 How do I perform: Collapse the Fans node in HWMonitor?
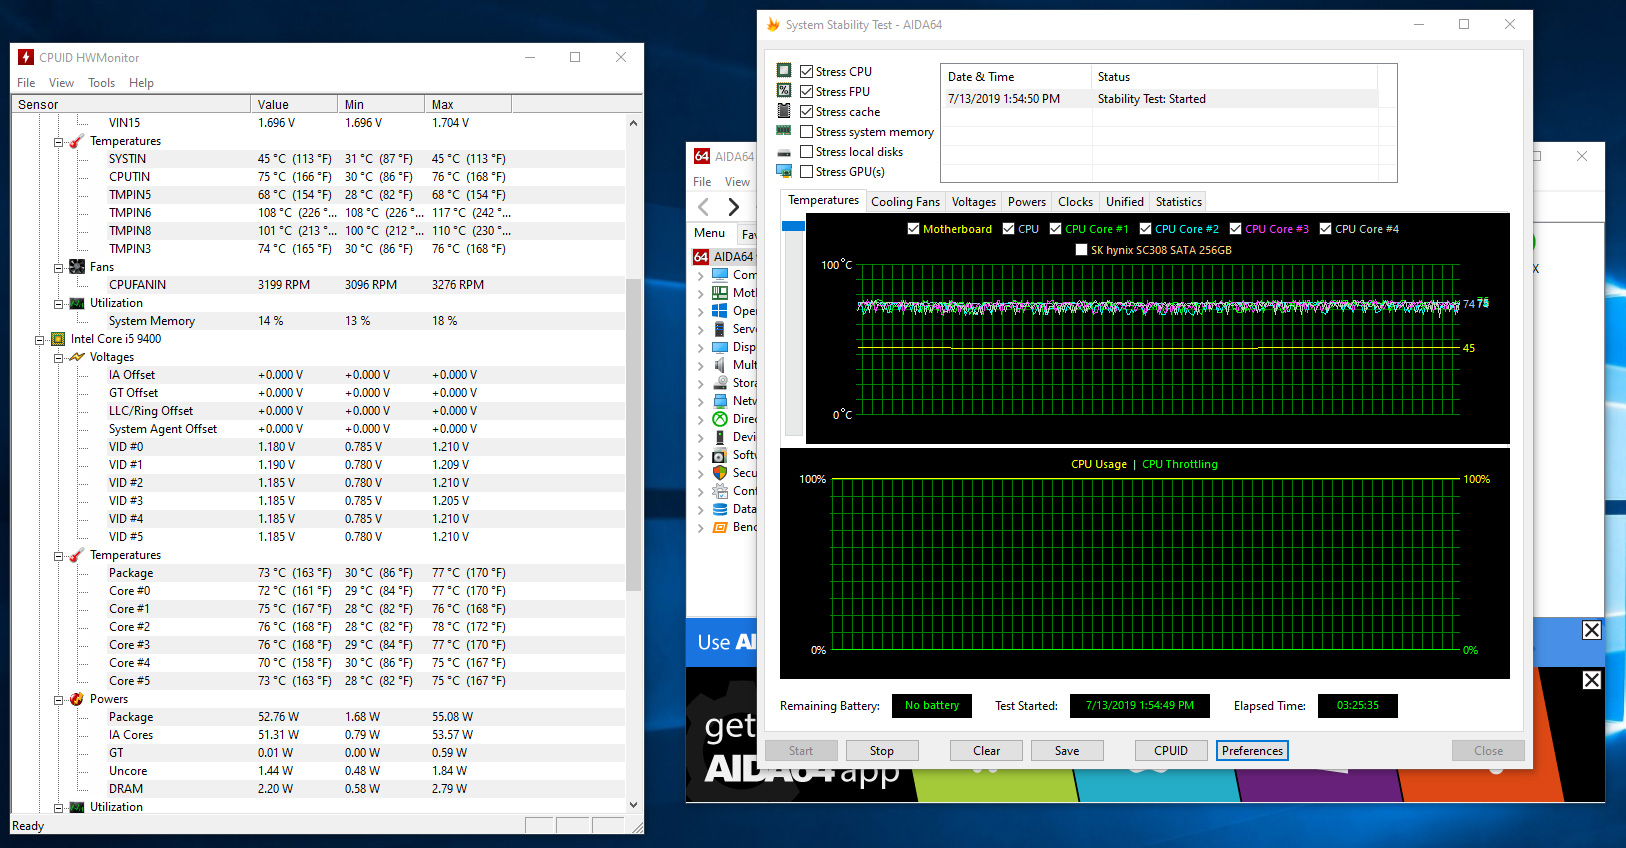tap(59, 268)
